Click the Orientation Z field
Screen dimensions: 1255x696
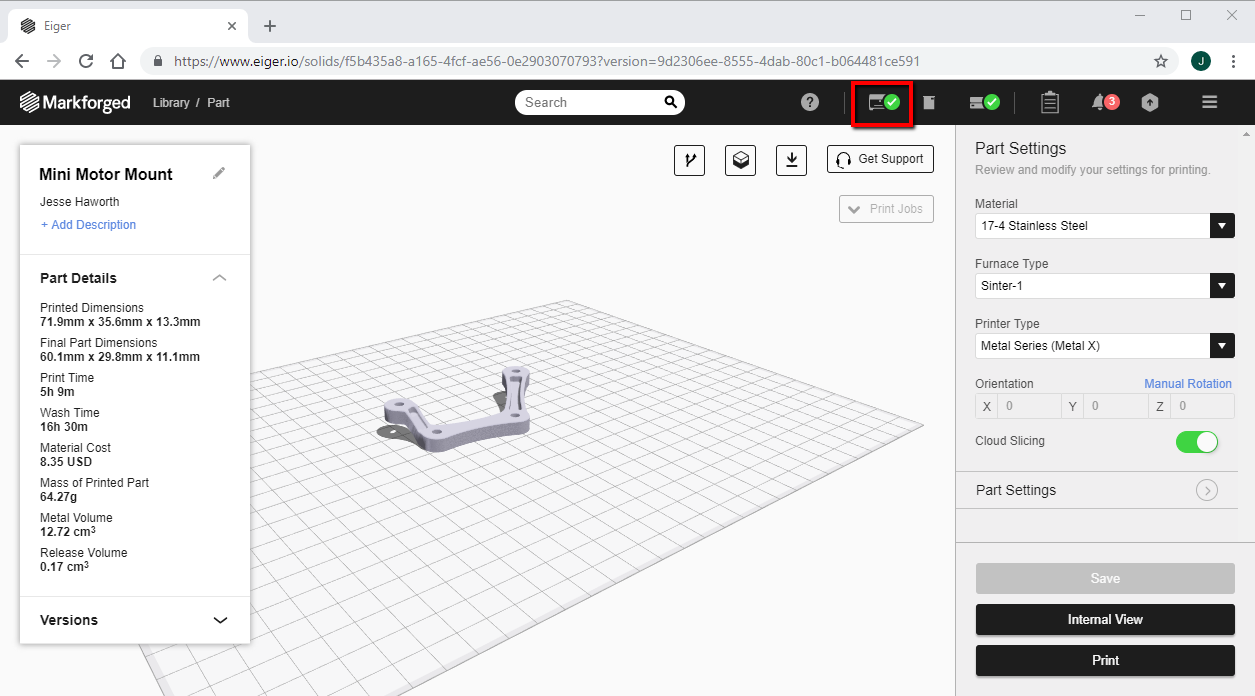[x=1204, y=406]
